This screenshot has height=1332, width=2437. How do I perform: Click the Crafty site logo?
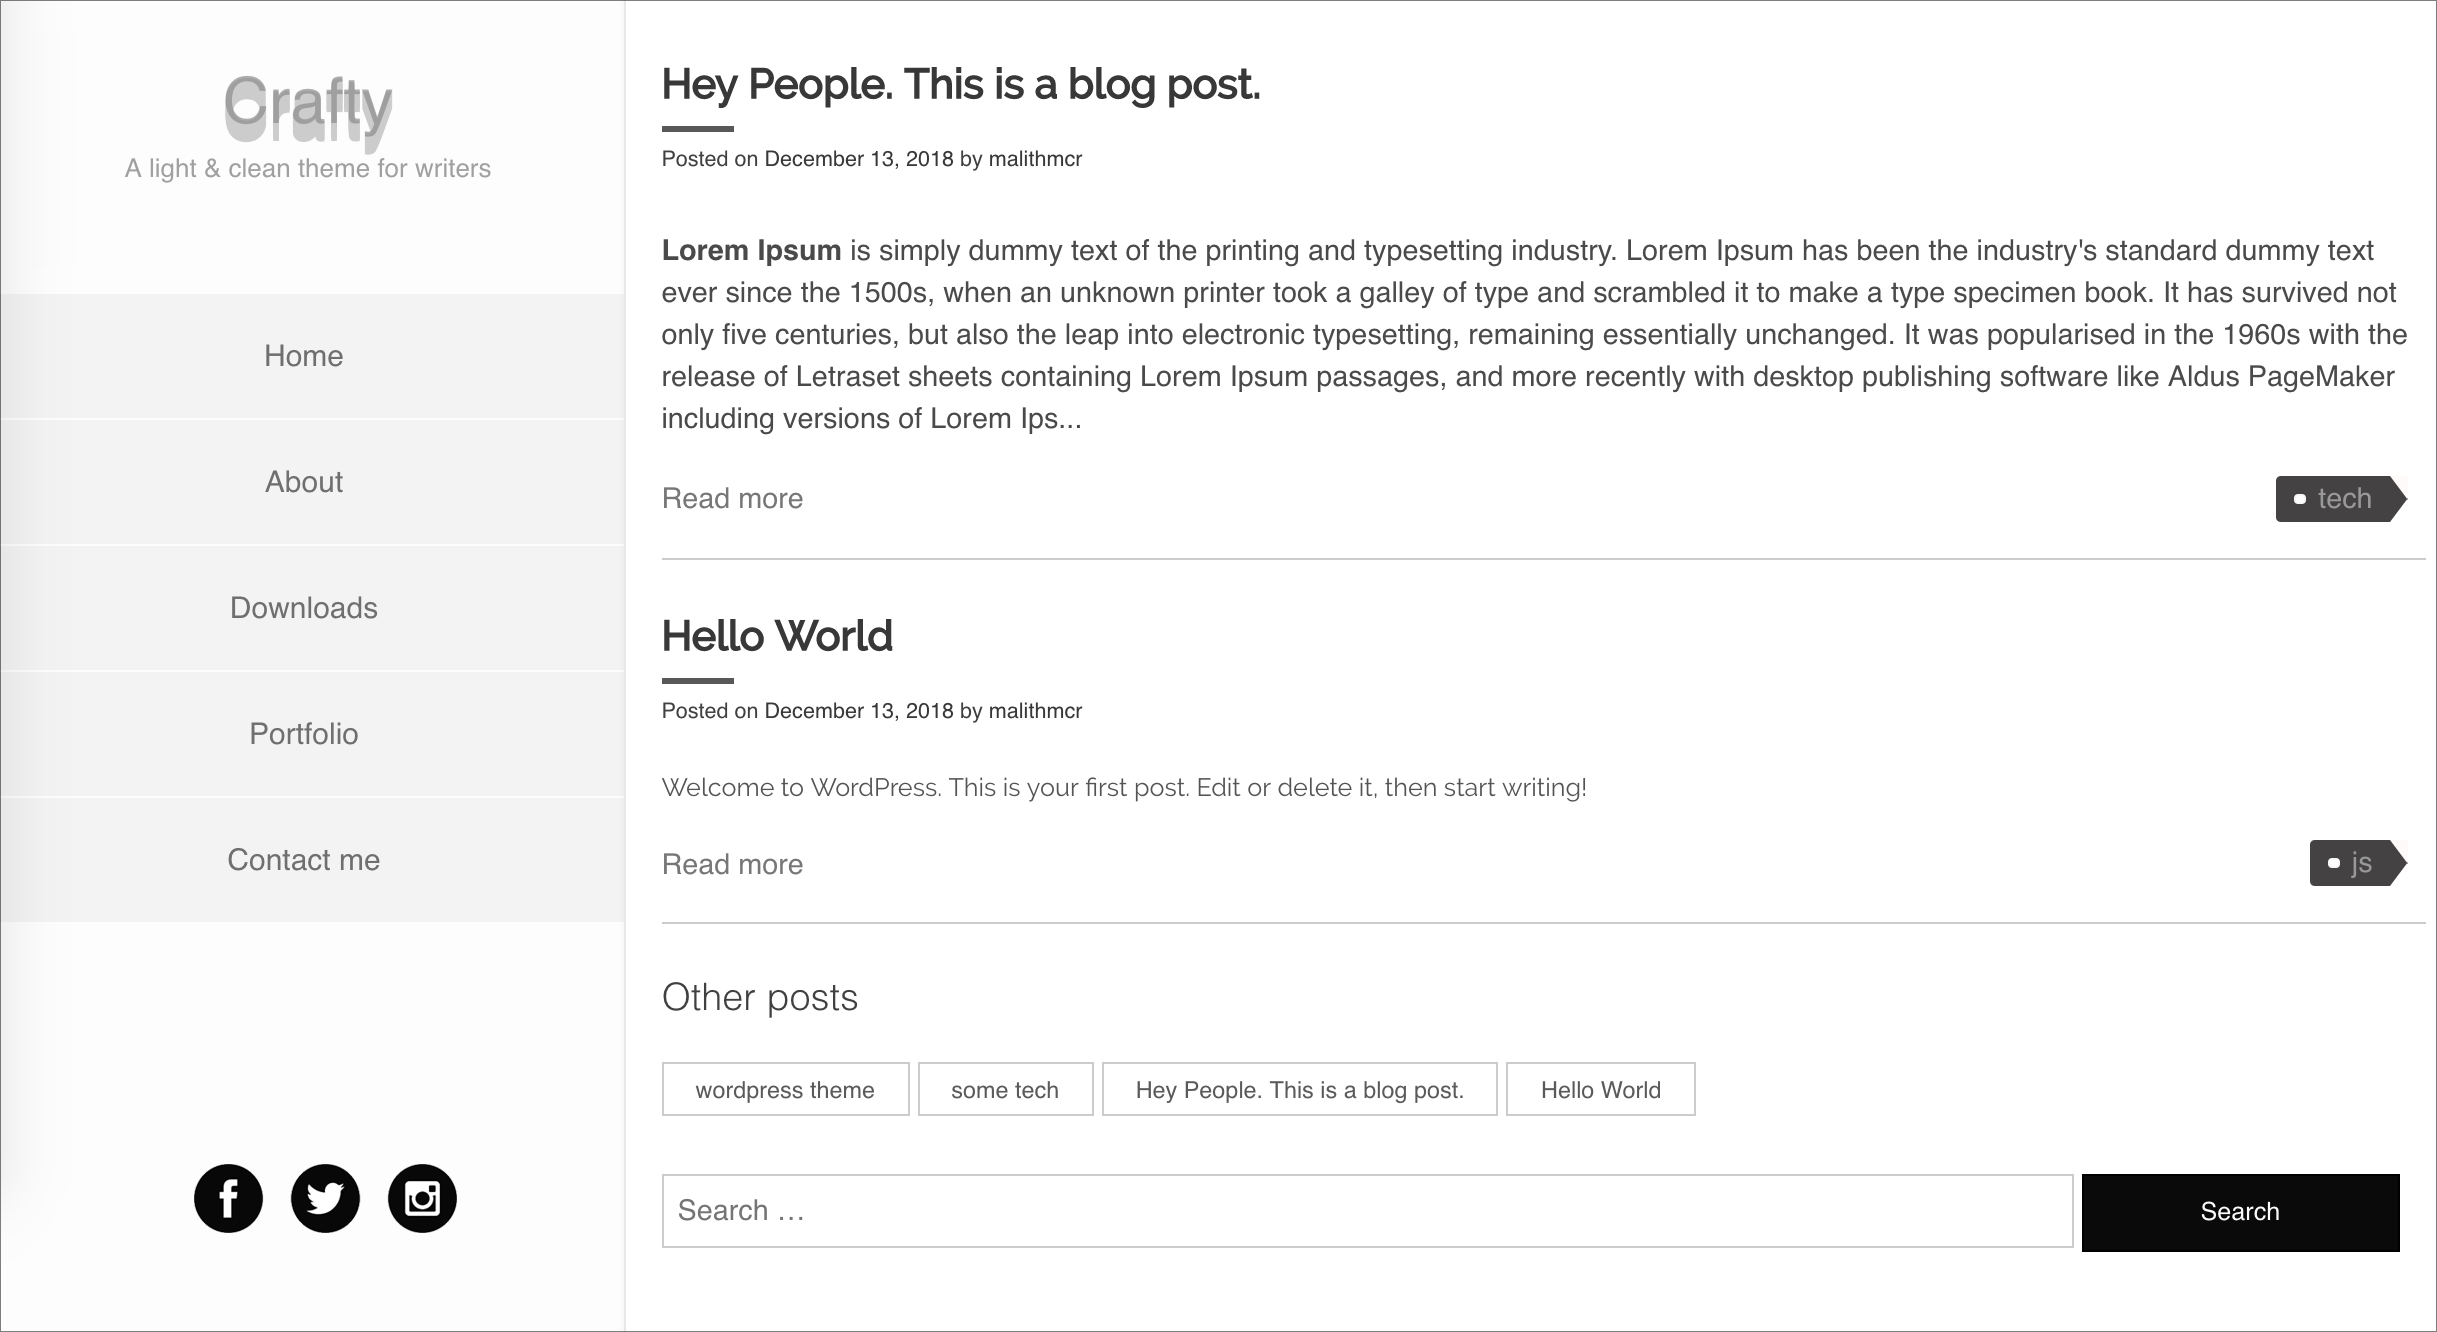pos(307,108)
